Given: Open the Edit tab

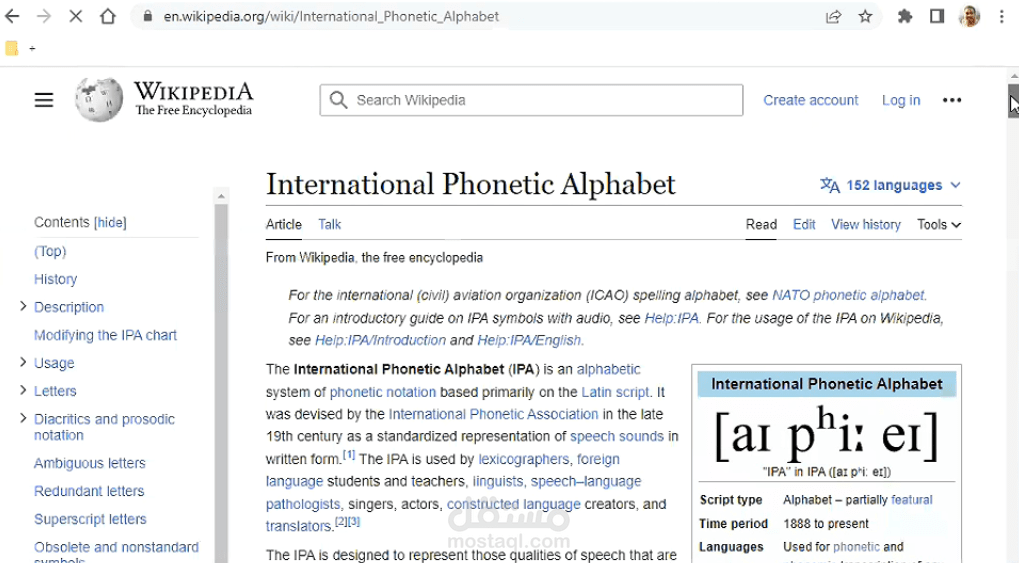Looking at the screenshot, I should tap(804, 224).
